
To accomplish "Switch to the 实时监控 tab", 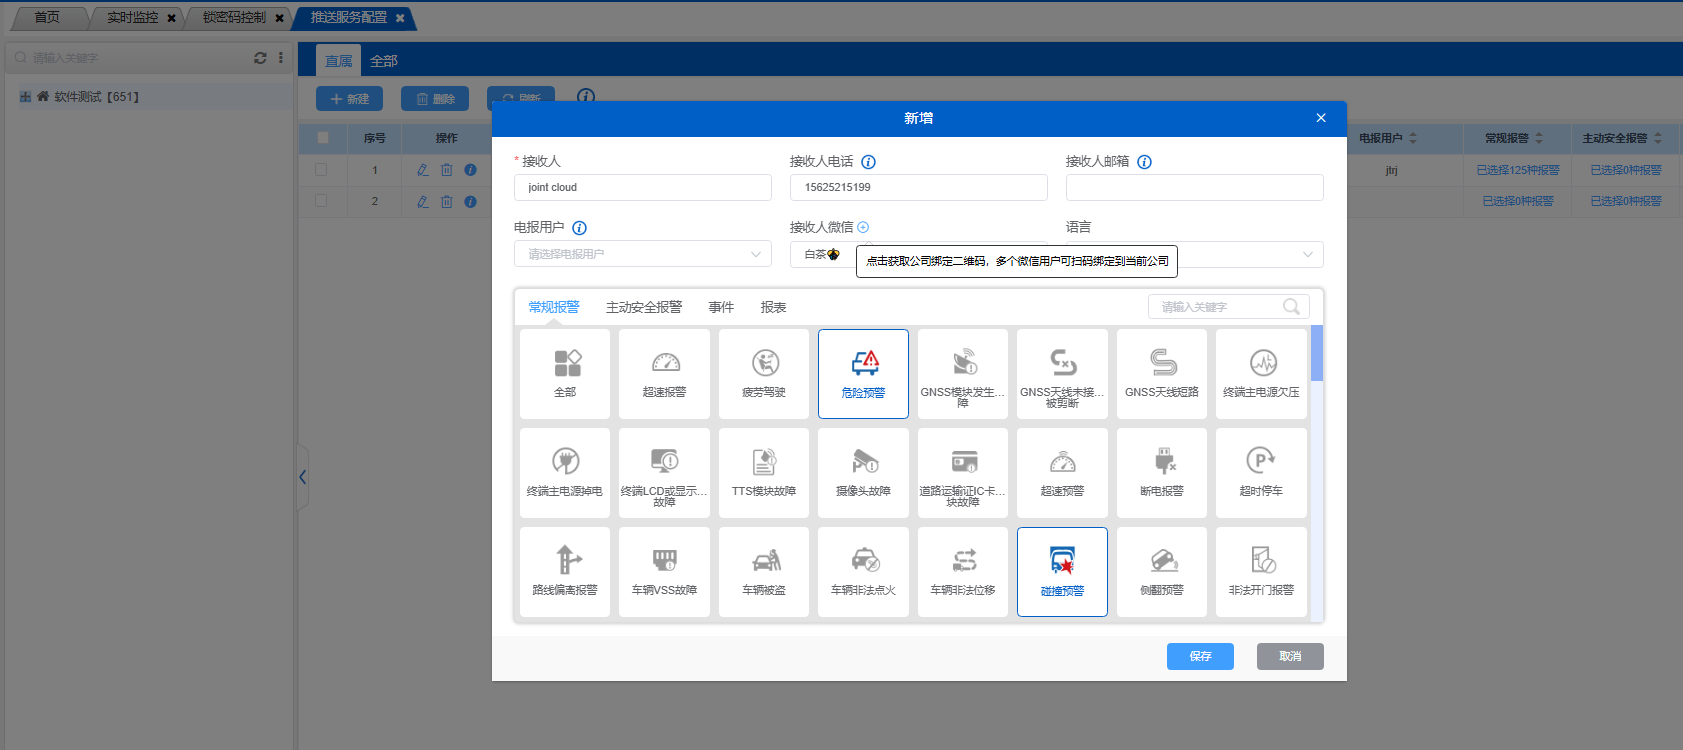I will point(133,17).
